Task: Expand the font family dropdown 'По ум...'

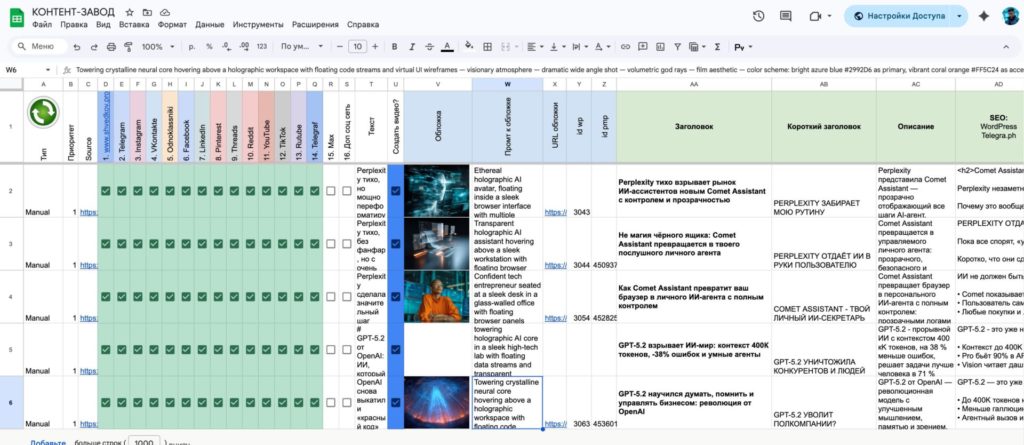Action: coord(302,47)
